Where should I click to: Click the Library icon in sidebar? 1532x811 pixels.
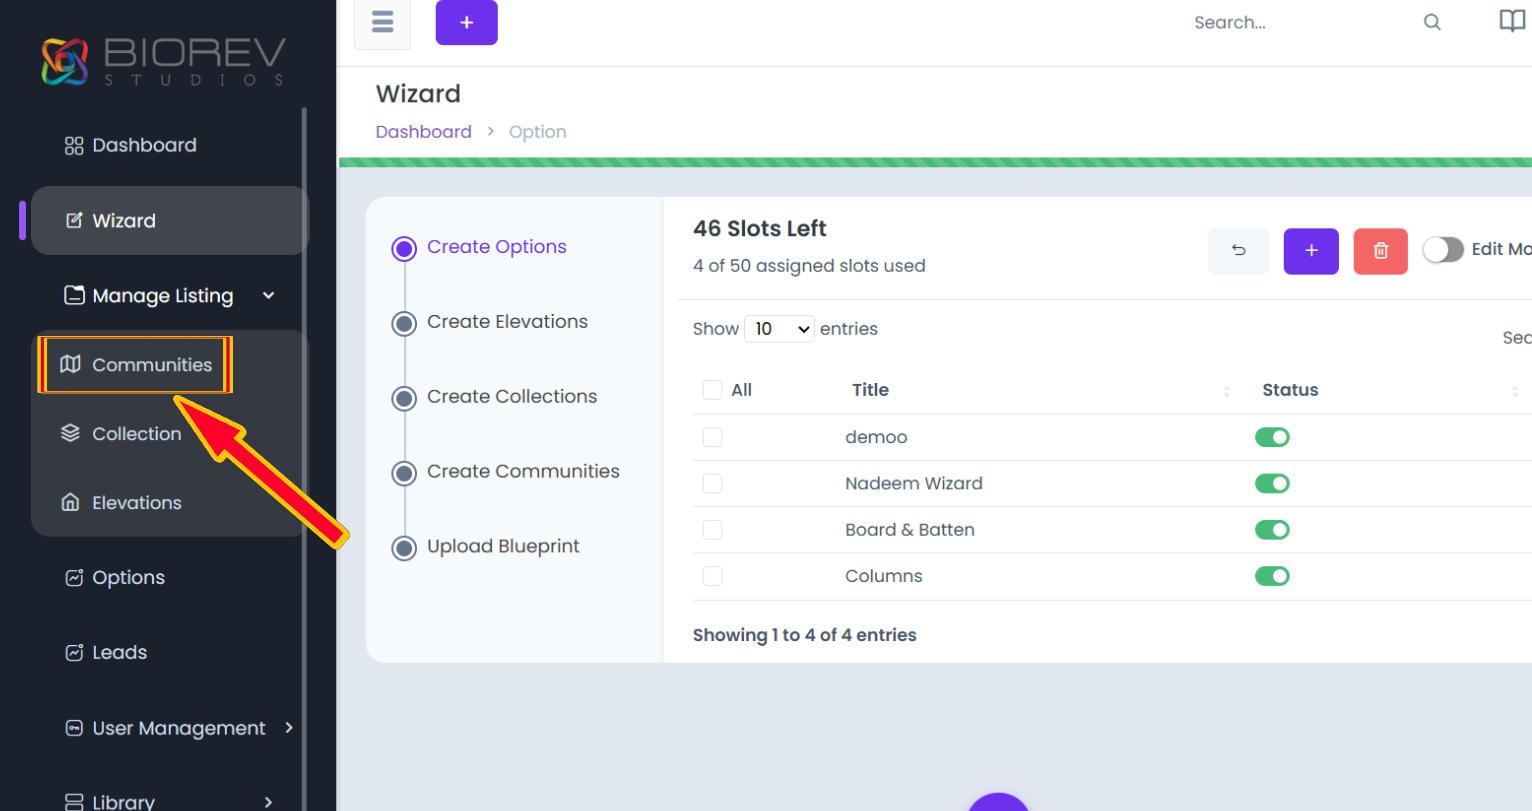[x=74, y=802]
